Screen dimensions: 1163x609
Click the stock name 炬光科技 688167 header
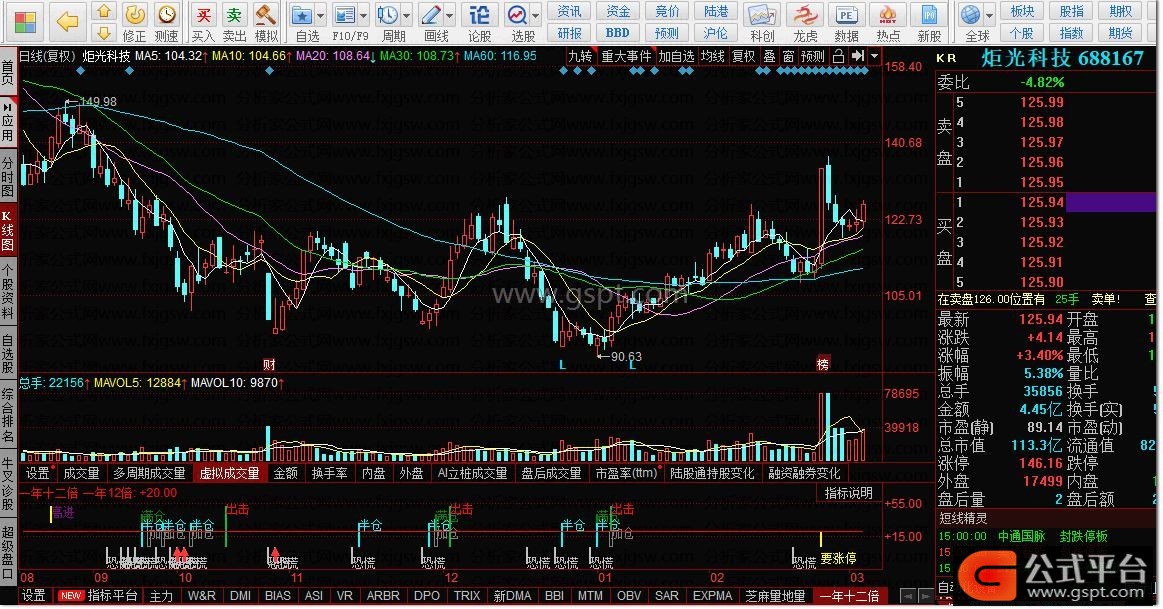[x=1062, y=58]
